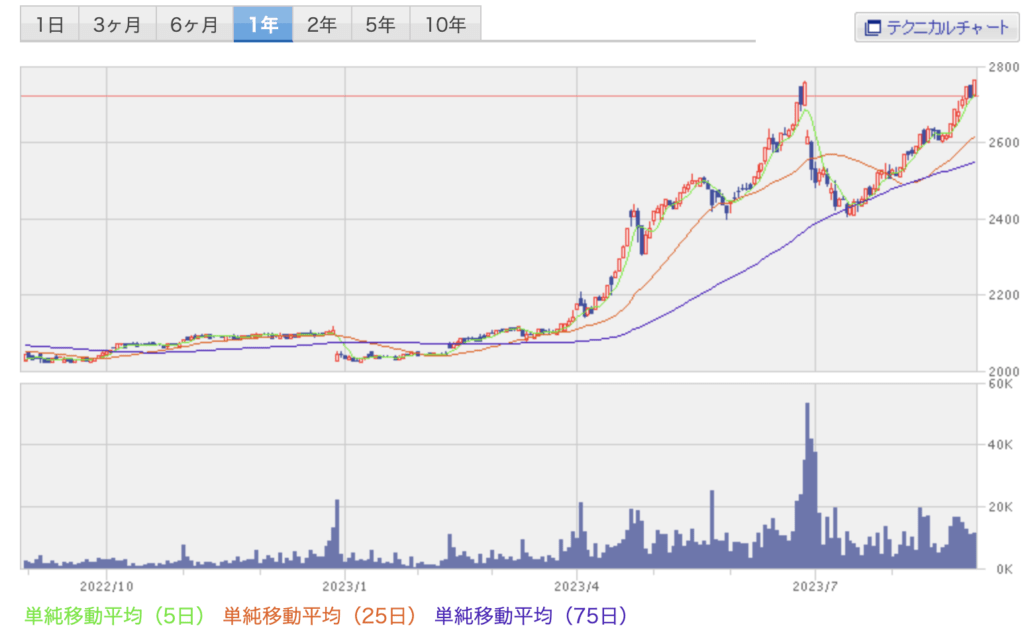1024x632 pixels.
Task: Click the 2022/10 date axis label
Action: 106,587
